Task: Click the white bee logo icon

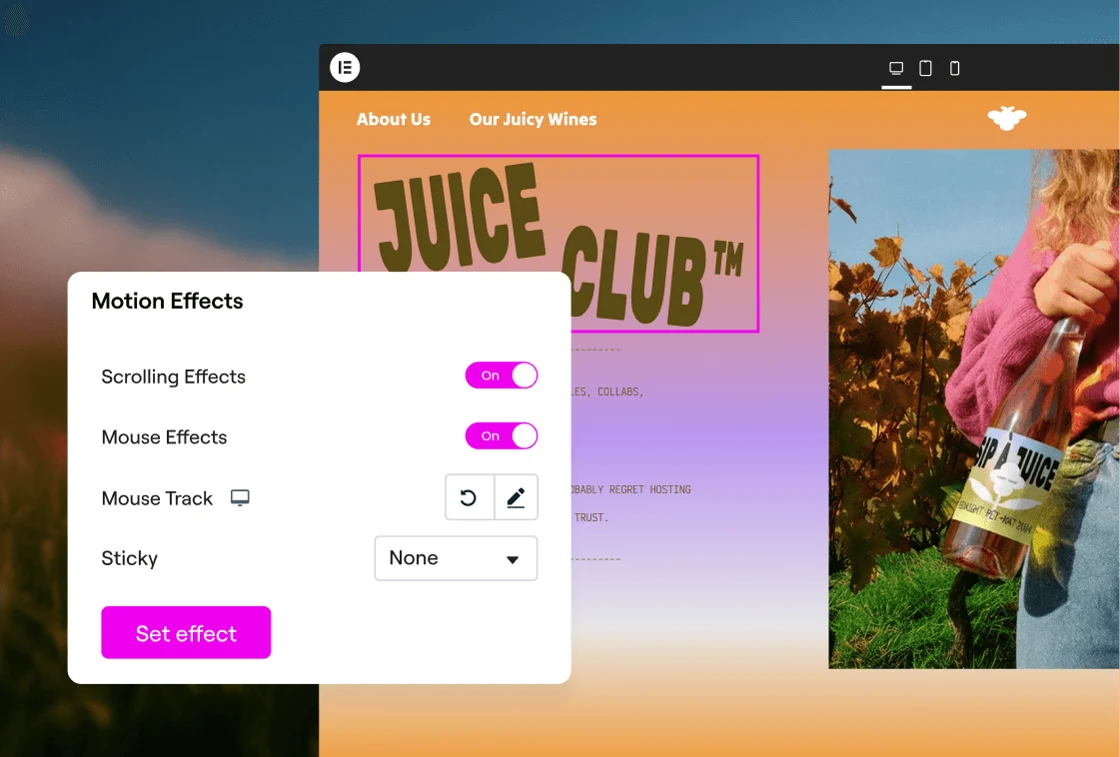Action: coord(1007,118)
